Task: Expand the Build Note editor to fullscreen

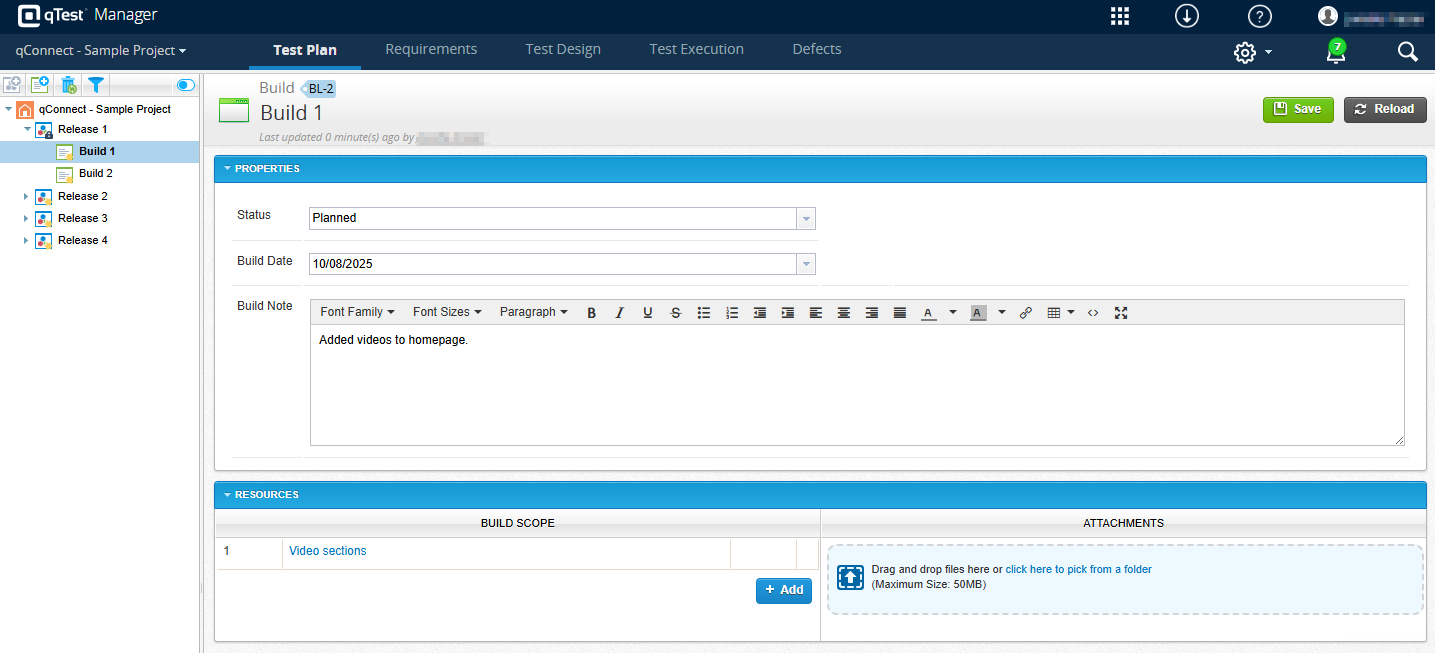Action: [1121, 313]
